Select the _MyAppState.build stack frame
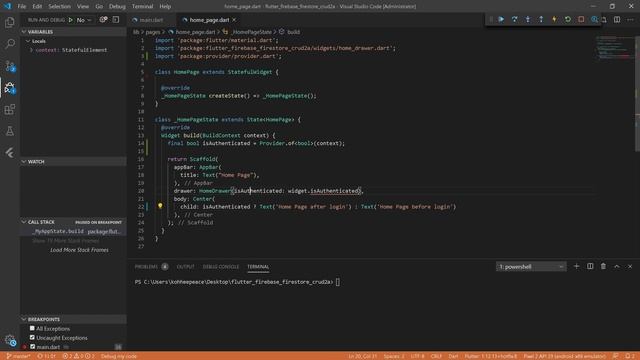 click(73, 231)
